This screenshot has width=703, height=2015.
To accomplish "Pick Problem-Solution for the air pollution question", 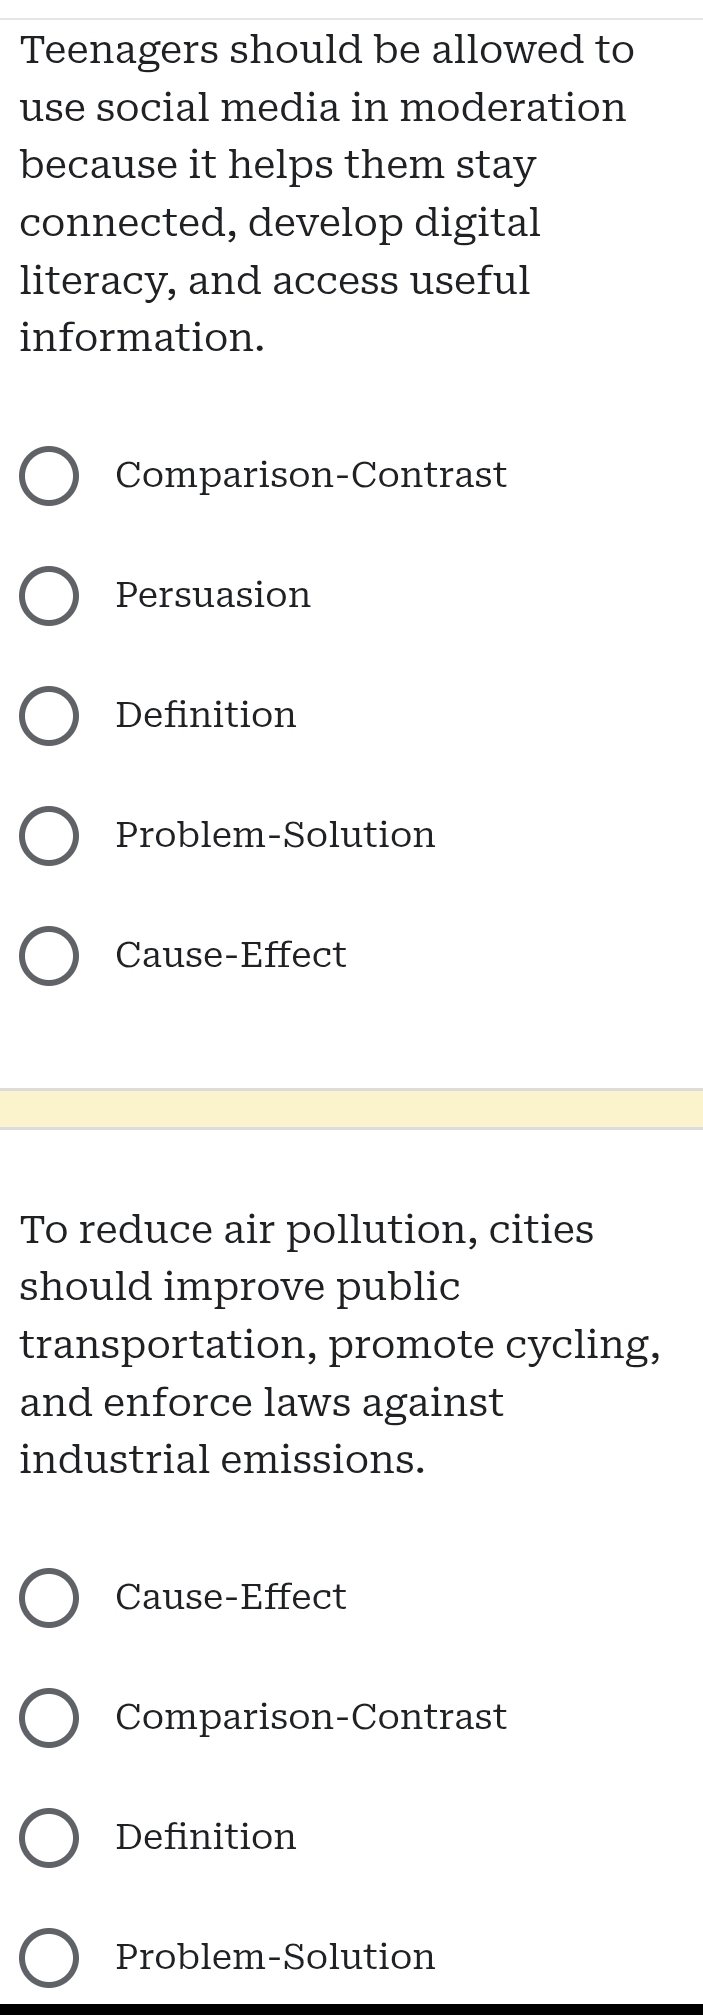I will click(49, 1958).
